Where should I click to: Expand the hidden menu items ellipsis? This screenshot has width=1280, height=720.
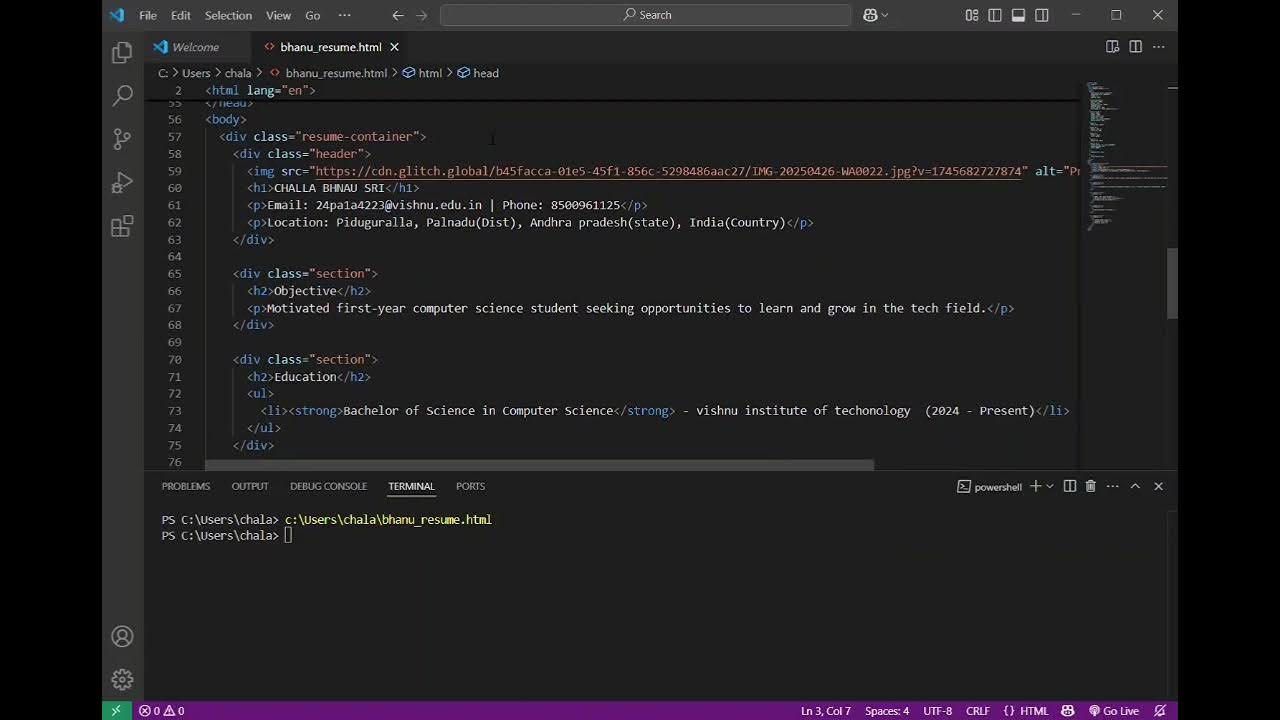pos(345,15)
